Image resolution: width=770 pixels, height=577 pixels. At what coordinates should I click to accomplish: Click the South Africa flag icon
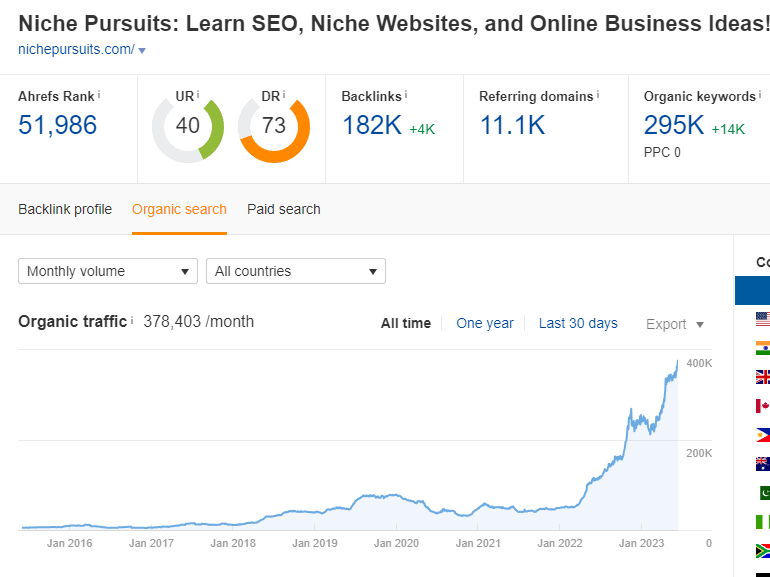(763, 551)
